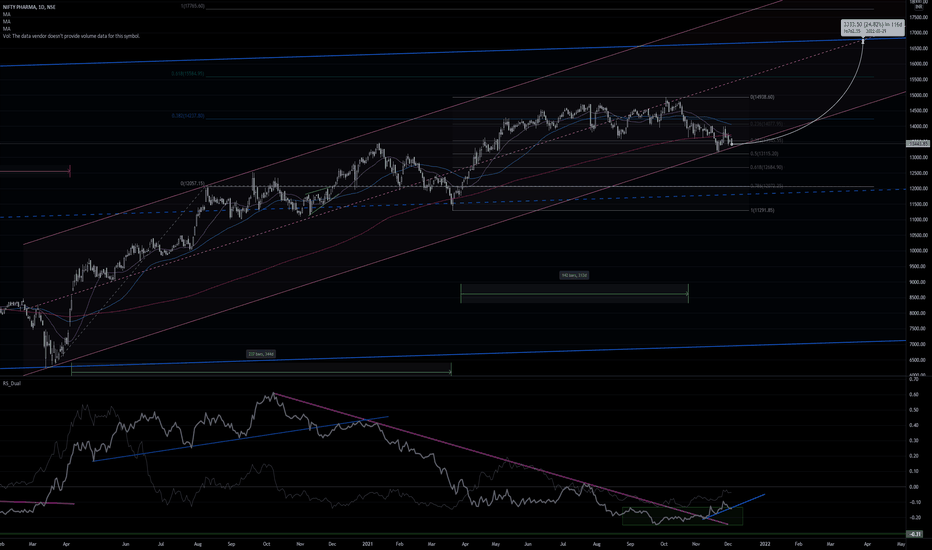Select the green rectangle on RS_Dual pane
The image size is (932, 550).
(x=682, y=516)
